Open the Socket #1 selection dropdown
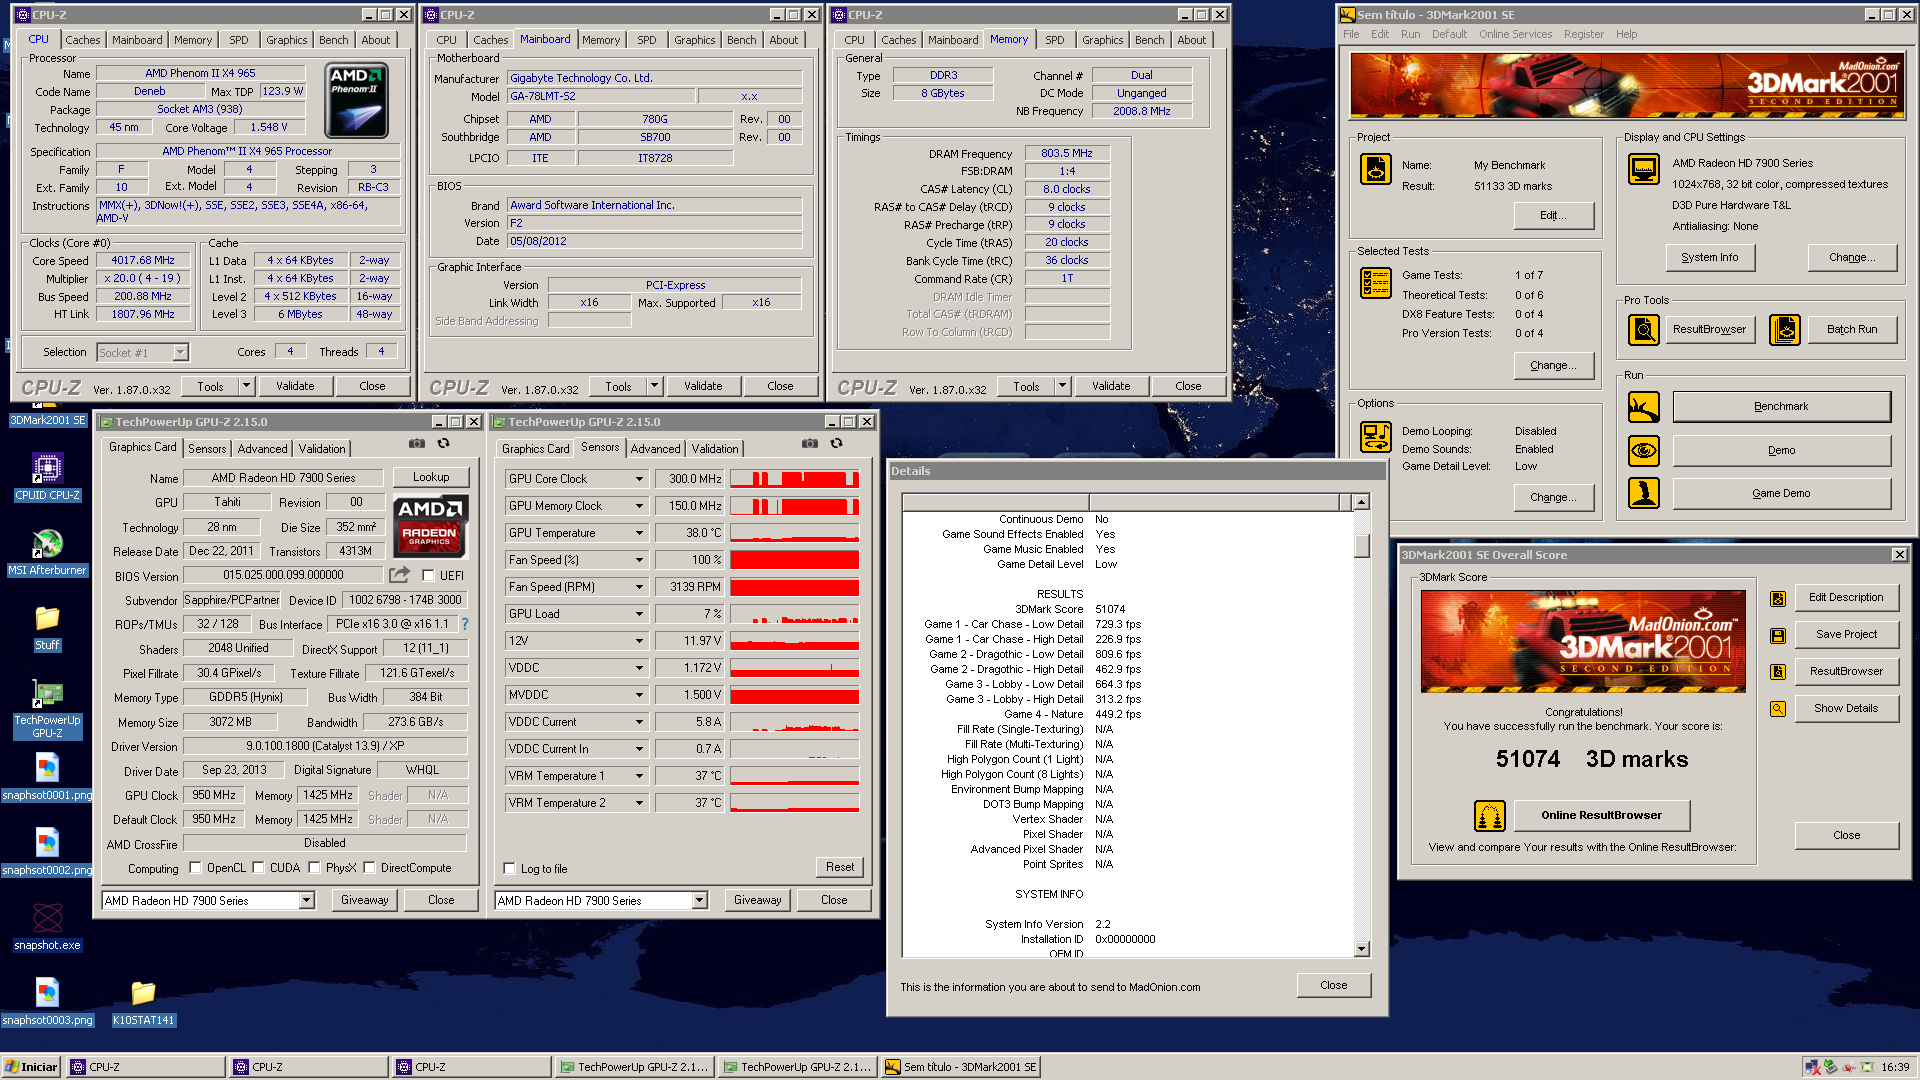 click(180, 352)
